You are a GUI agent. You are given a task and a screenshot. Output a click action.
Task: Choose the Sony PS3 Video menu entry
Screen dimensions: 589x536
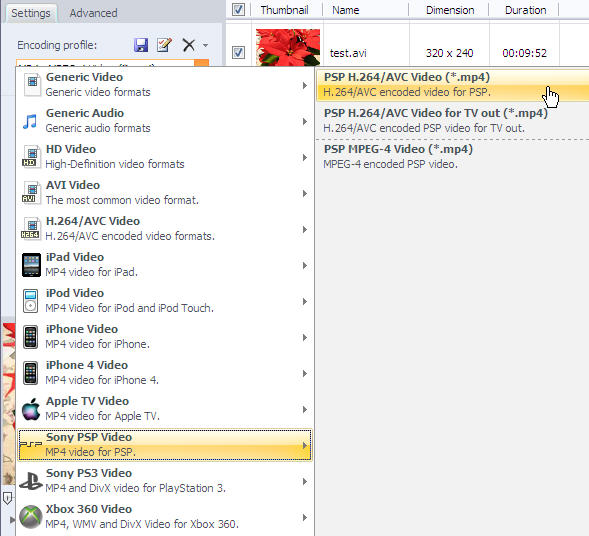click(x=165, y=481)
